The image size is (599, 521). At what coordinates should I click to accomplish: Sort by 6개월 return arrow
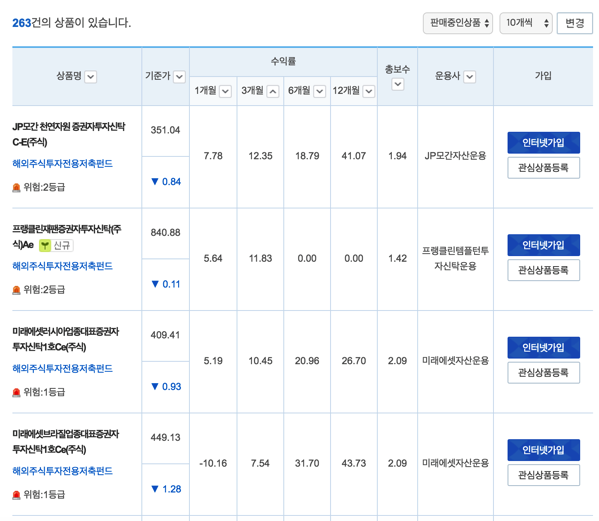click(x=319, y=91)
